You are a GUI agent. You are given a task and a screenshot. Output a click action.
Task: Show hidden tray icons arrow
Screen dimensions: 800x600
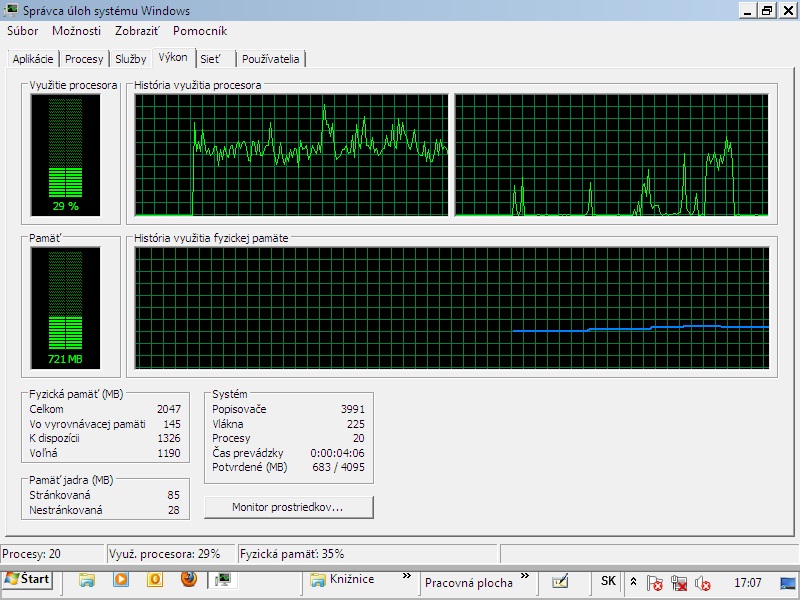633,581
